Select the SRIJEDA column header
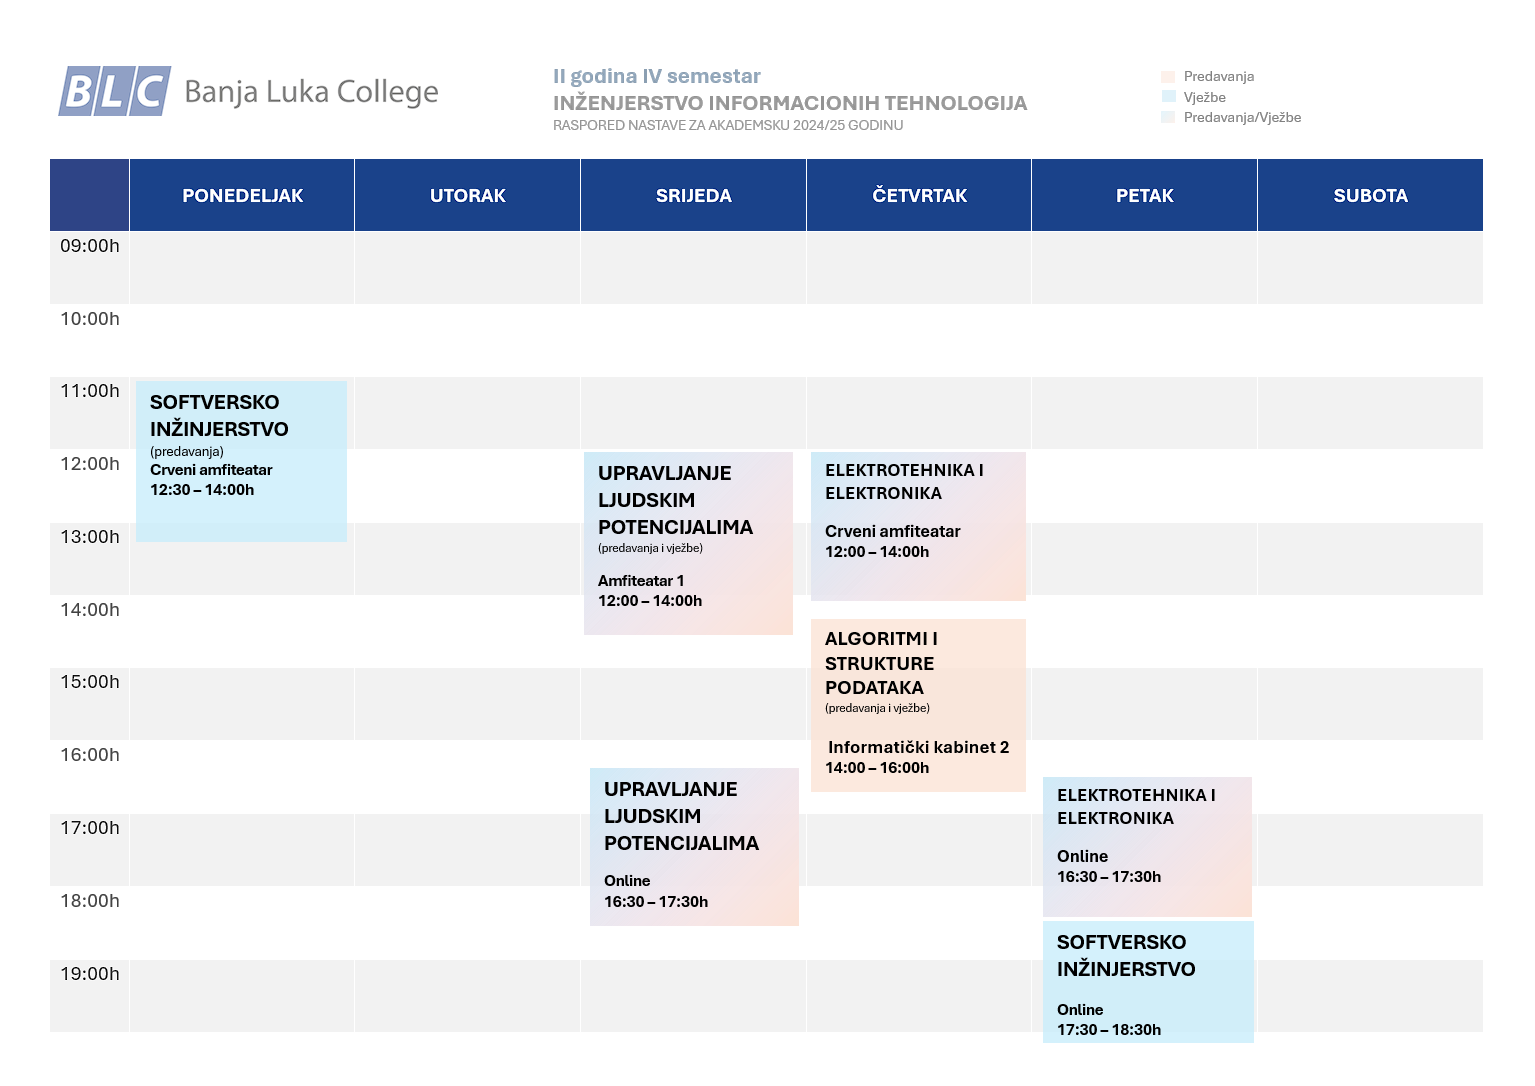1535x1086 pixels. [x=694, y=195]
